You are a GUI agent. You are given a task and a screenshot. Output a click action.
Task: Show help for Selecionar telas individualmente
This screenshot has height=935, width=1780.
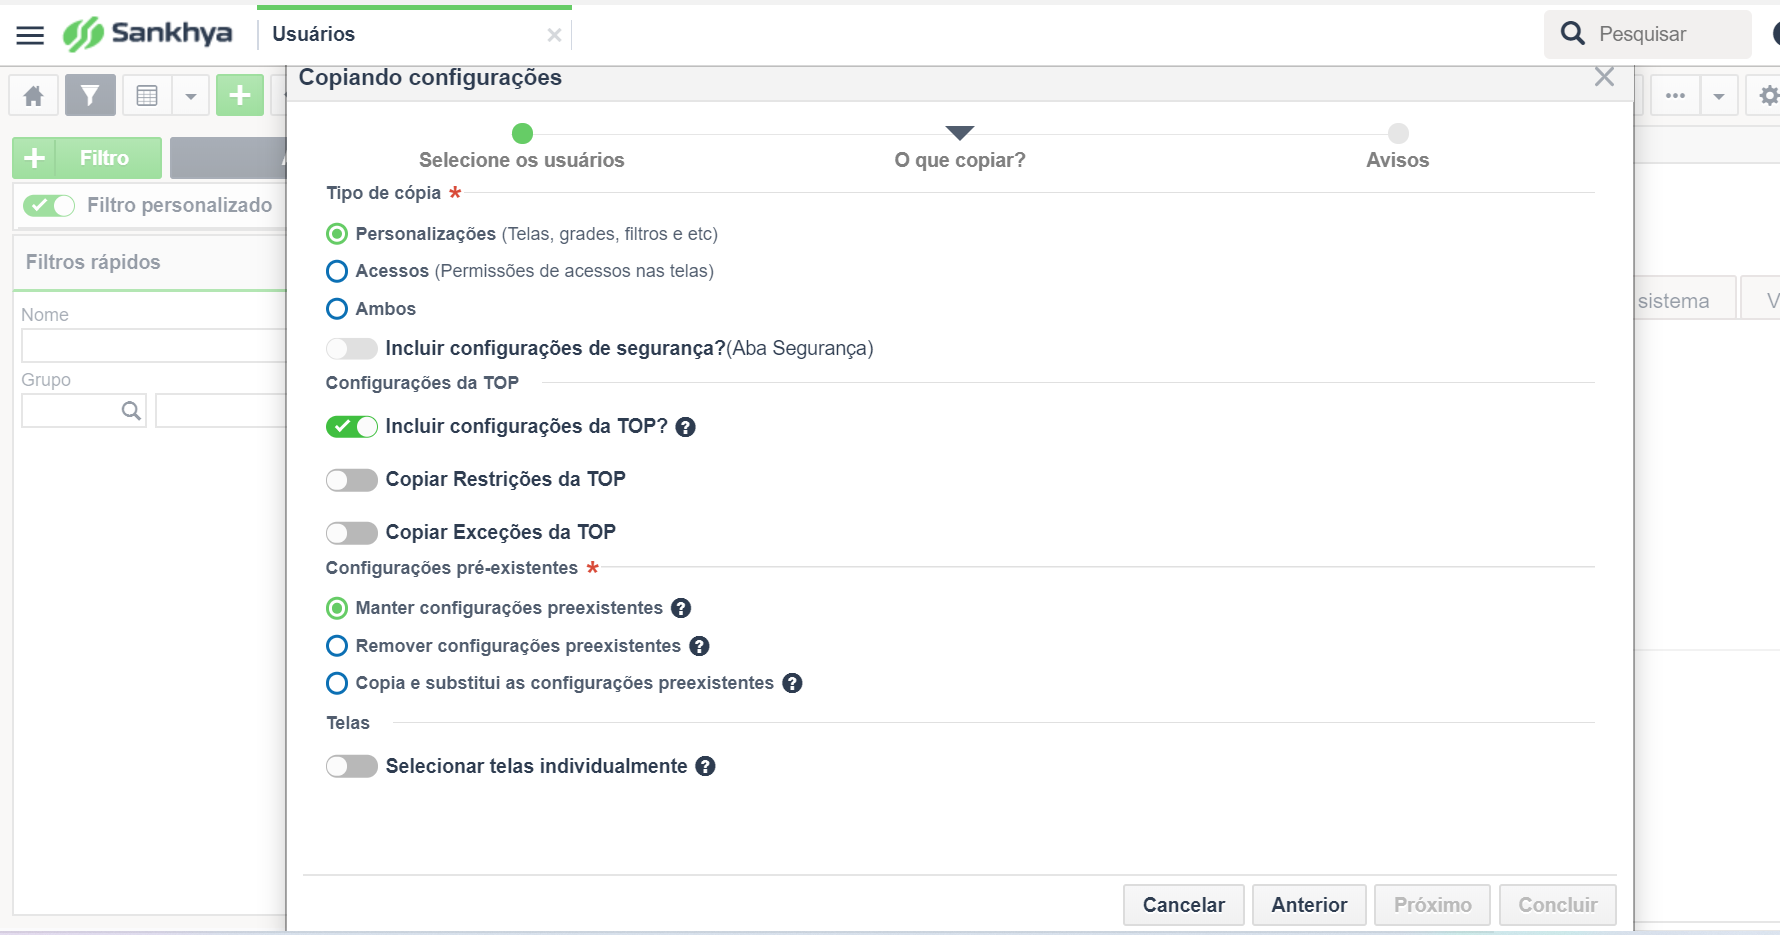pyautogui.click(x=705, y=766)
